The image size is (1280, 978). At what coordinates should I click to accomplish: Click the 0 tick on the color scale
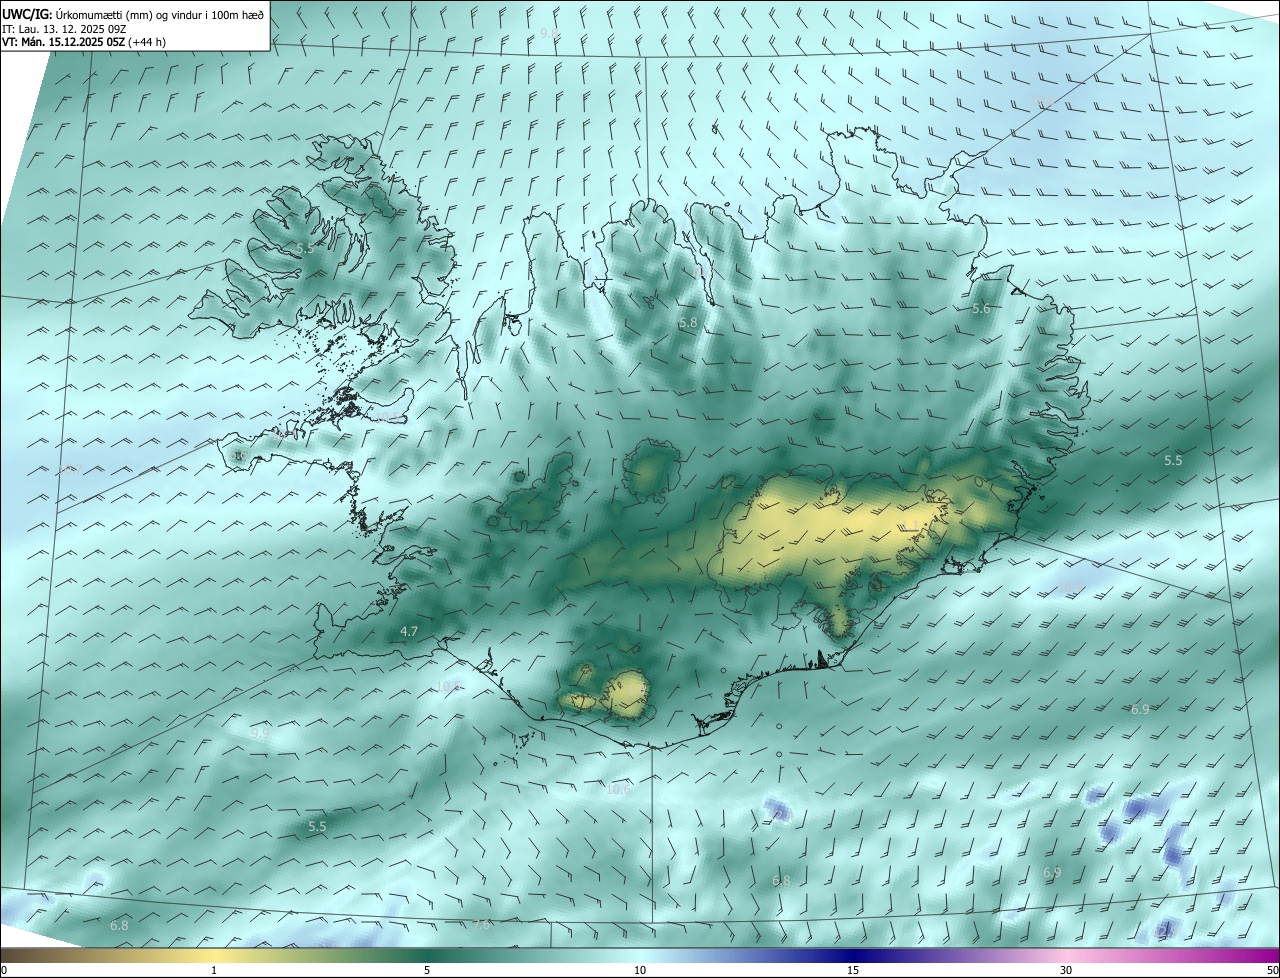tap(4, 970)
